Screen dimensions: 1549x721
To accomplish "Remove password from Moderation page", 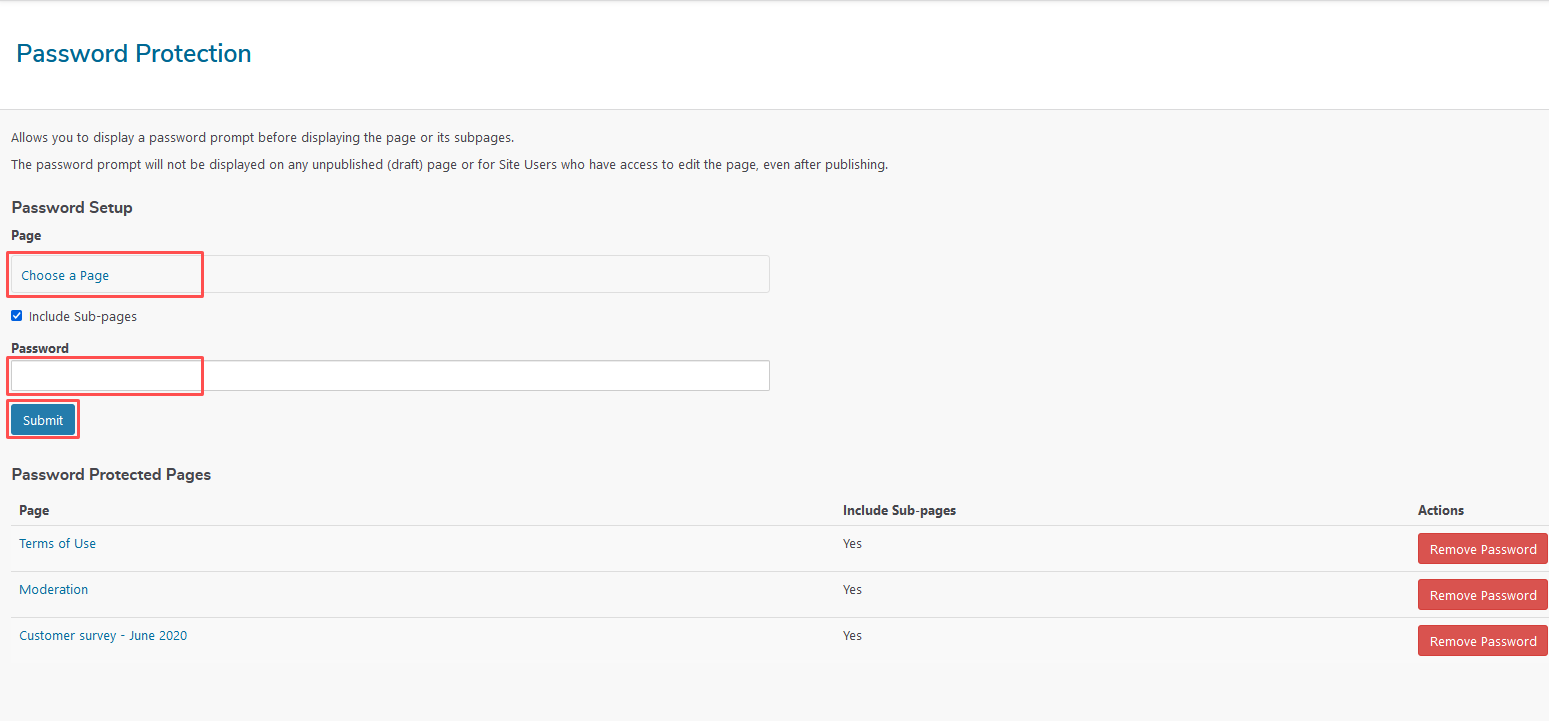I will click(x=1483, y=595).
